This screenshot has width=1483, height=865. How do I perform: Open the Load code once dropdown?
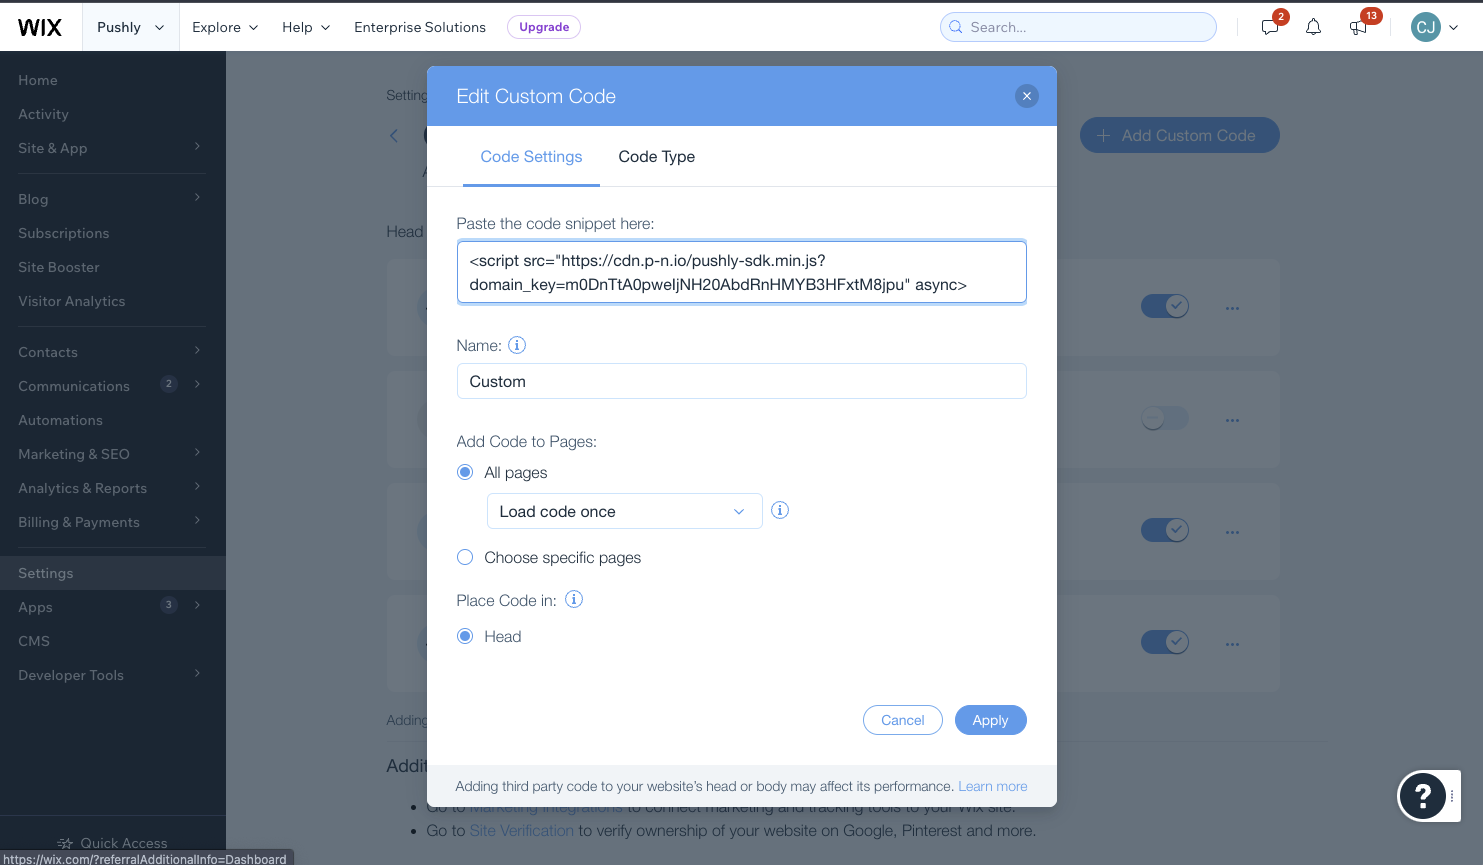click(x=624, y=511)
